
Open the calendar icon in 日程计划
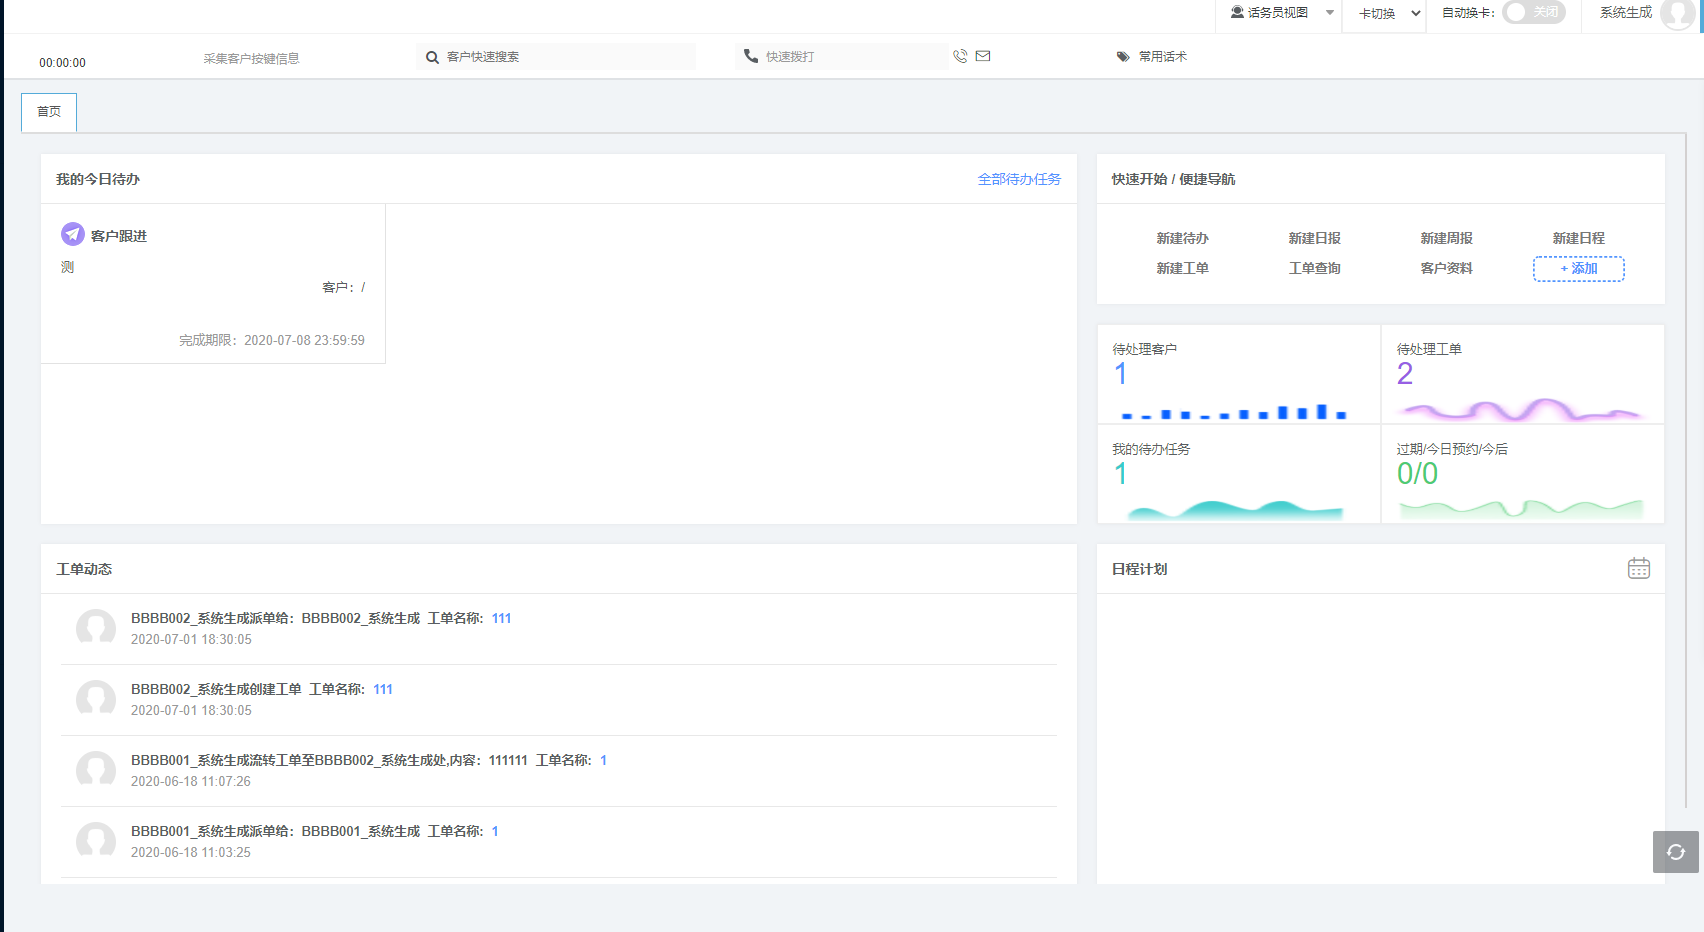tap(1638, 569)
